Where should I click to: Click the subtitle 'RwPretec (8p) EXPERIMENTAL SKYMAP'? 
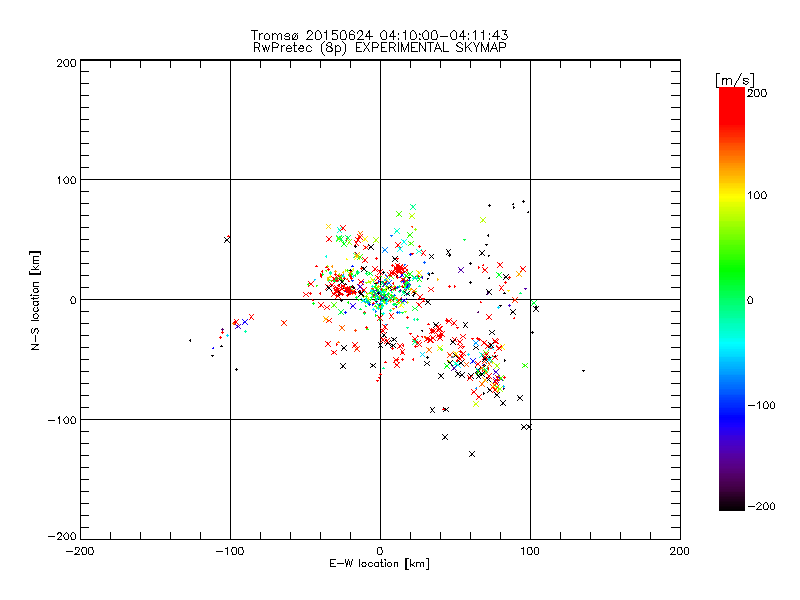380,48
